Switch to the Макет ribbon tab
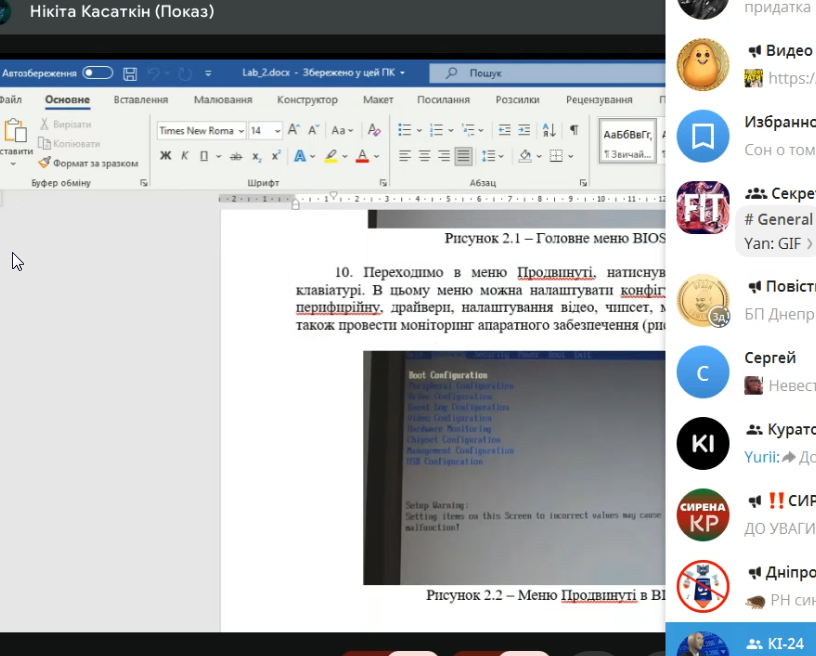This screenshot has height=656, width=816. 378,99
